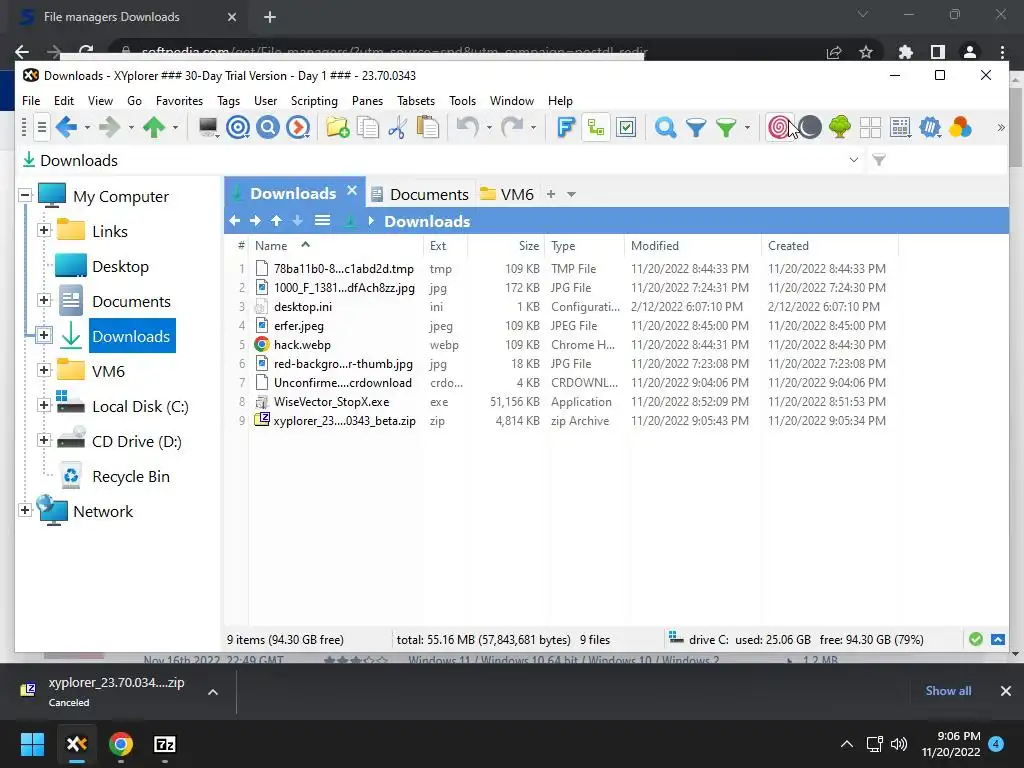
Task: Collapse the My Computer tree node
Action: click(x=25, y=195)
